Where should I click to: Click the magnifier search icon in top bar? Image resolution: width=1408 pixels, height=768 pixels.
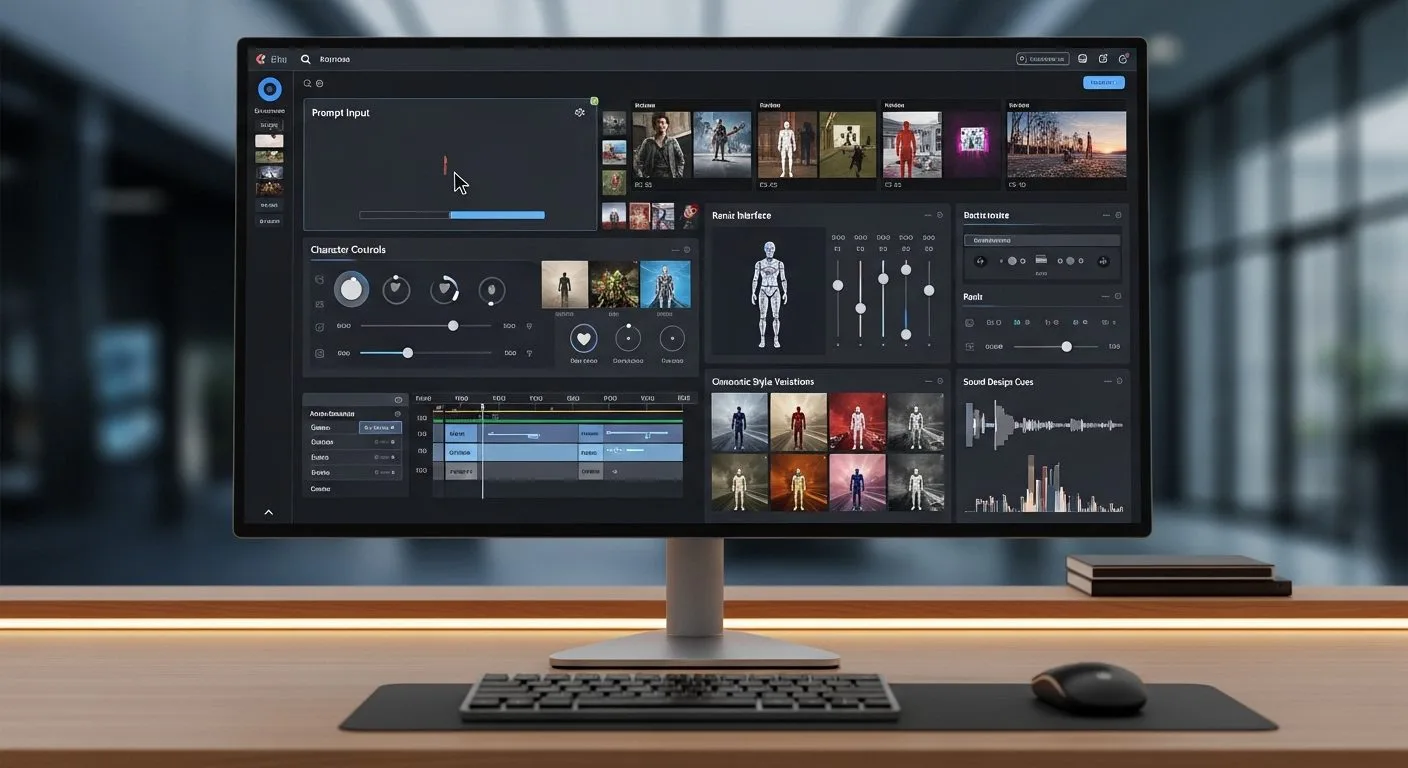[306, 59]
